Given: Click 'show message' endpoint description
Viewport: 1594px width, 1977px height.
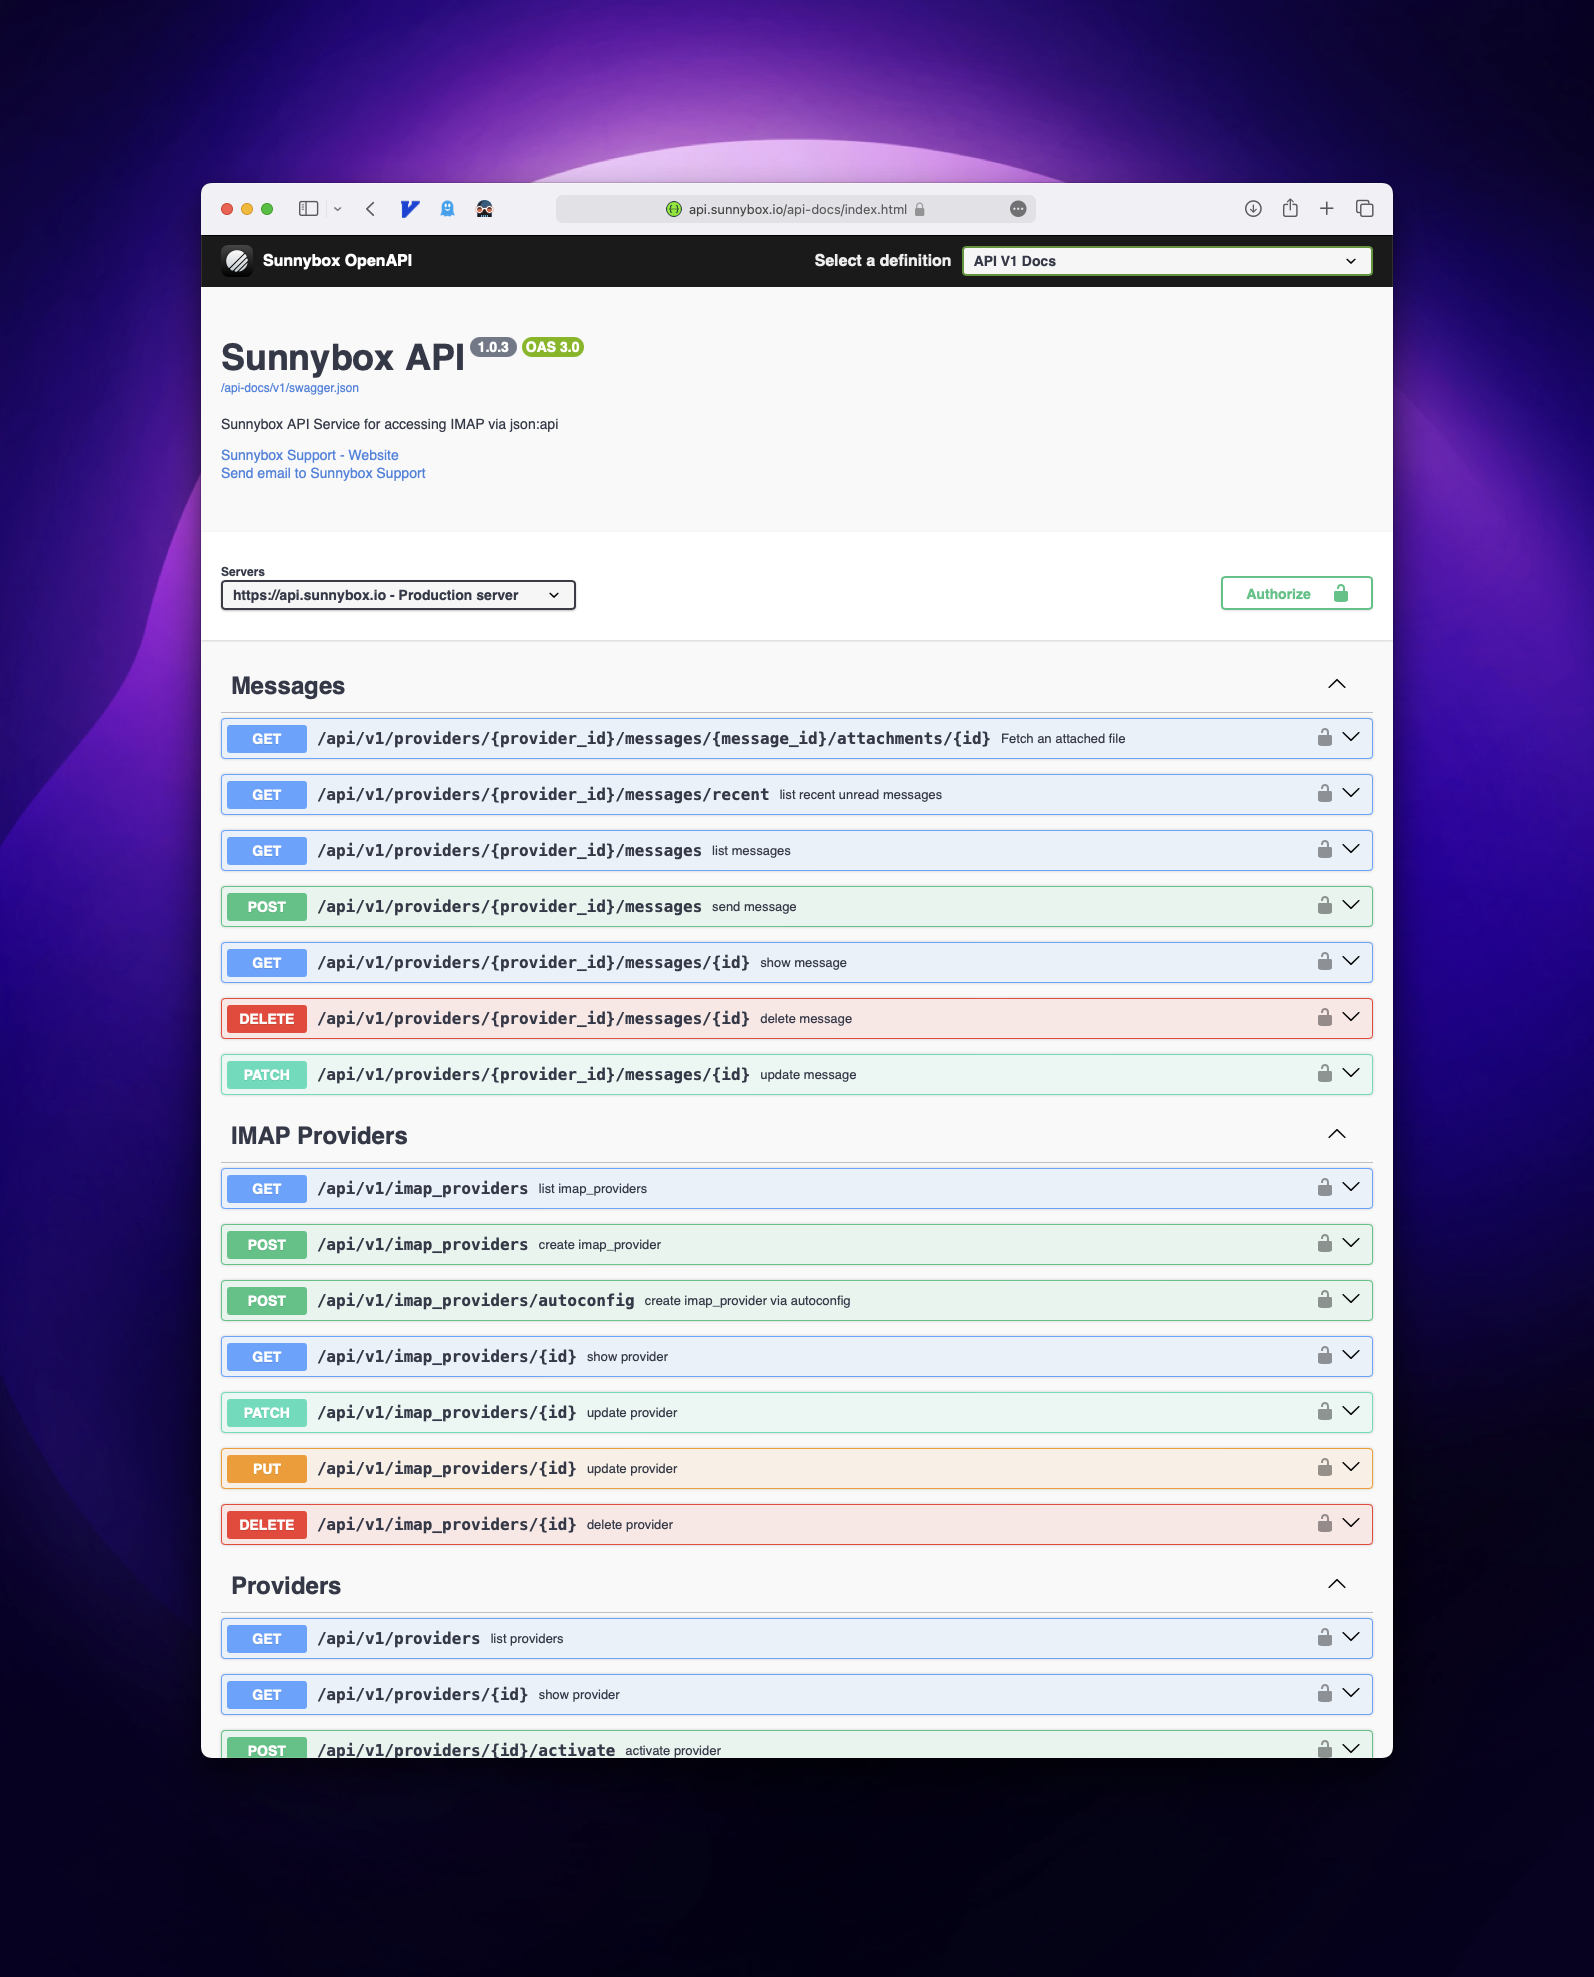Looking at the screenshot, I should [x=803, y=963].
